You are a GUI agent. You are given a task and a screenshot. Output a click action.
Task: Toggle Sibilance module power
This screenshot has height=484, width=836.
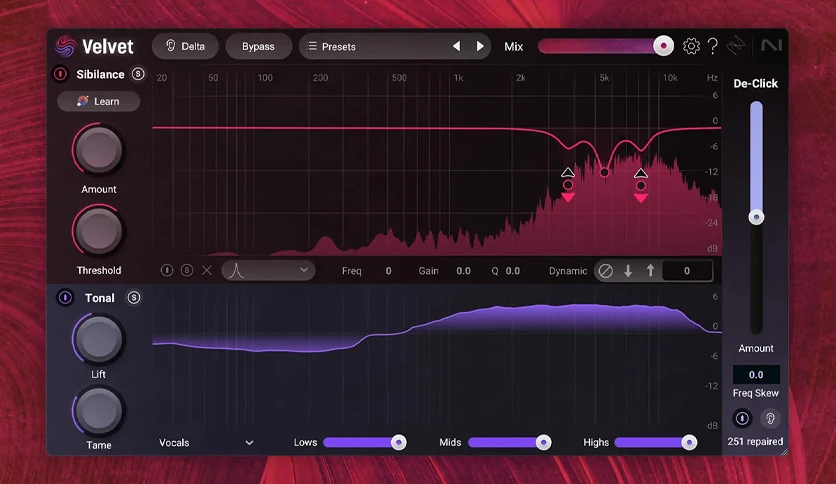[60, 74]
